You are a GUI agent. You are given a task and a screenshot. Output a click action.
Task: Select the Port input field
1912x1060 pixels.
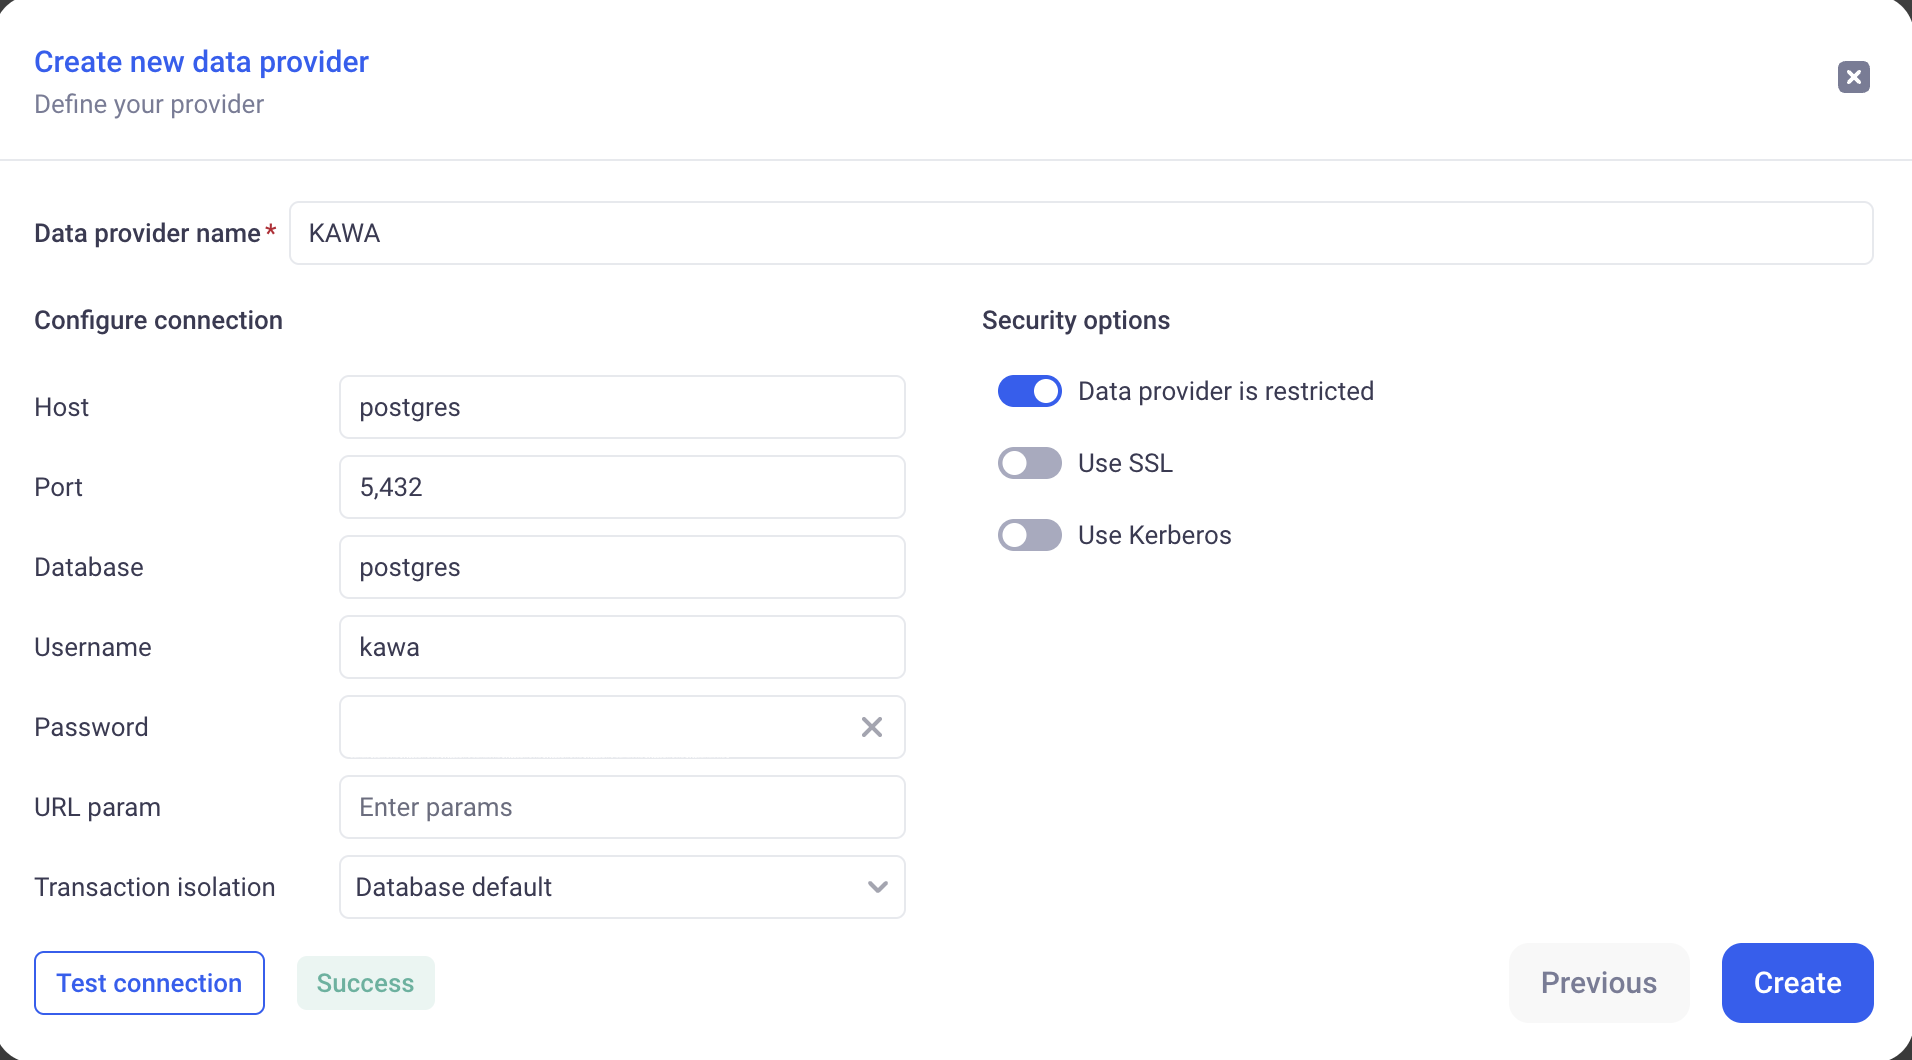point(622,487)
